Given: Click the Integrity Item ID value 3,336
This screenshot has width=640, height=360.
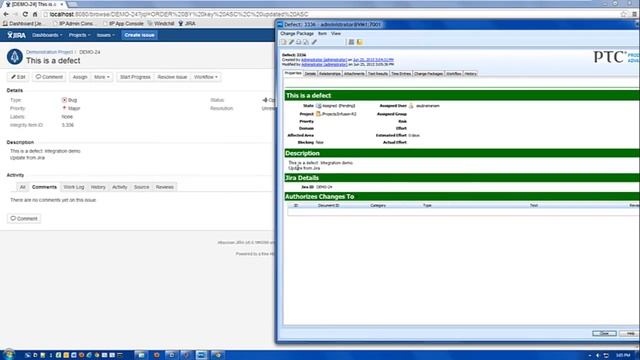Looking at the screenshot, I should tap(68, 125).
